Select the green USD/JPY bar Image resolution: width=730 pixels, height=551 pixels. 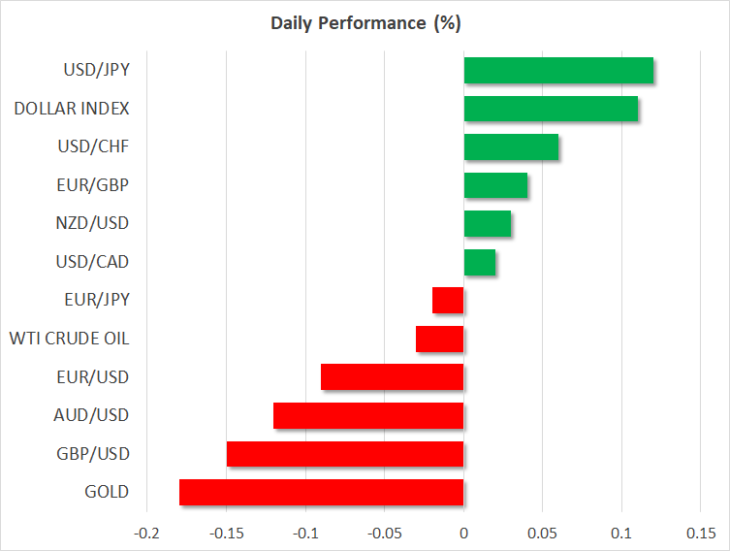(x=559, y=70)
